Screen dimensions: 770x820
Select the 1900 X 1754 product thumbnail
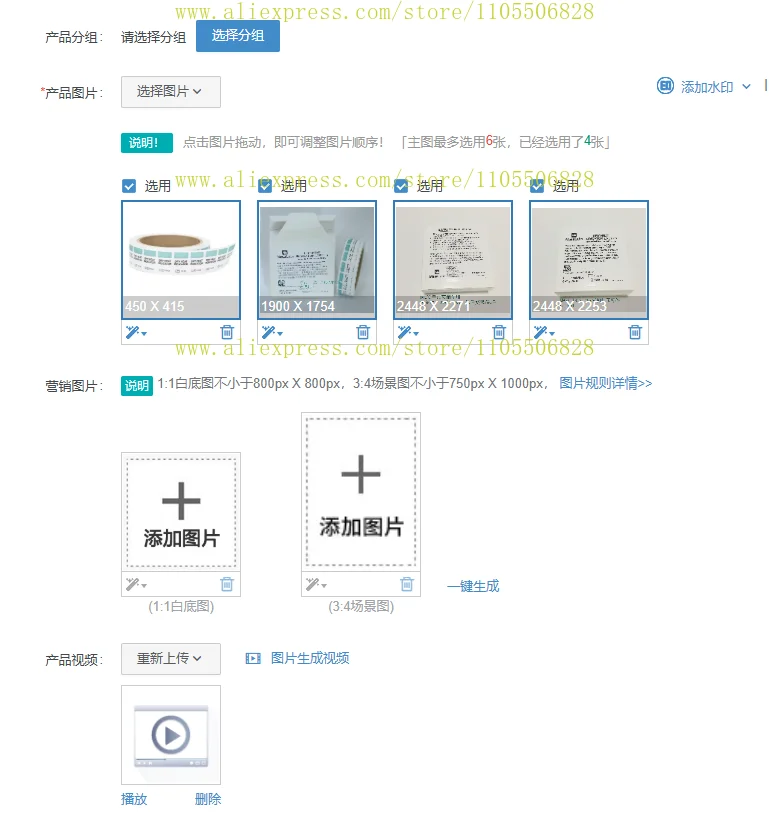tap(317, 260)
